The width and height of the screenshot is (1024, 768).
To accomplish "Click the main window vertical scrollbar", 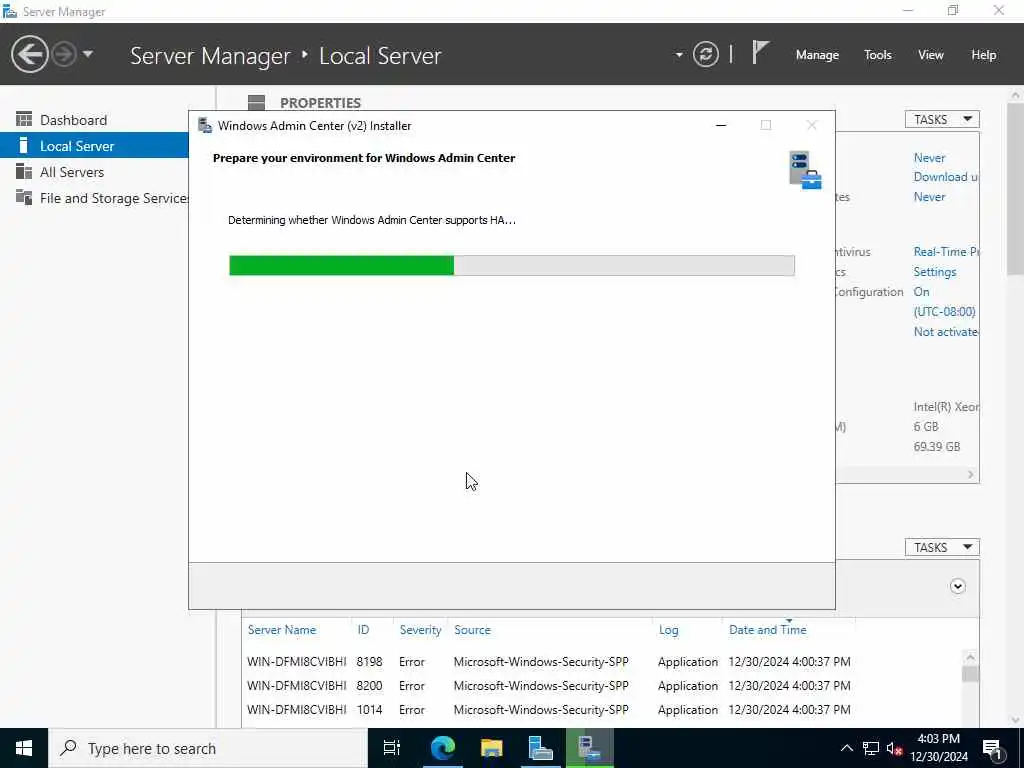I will pyautogui.click(x=1016, y=189).
